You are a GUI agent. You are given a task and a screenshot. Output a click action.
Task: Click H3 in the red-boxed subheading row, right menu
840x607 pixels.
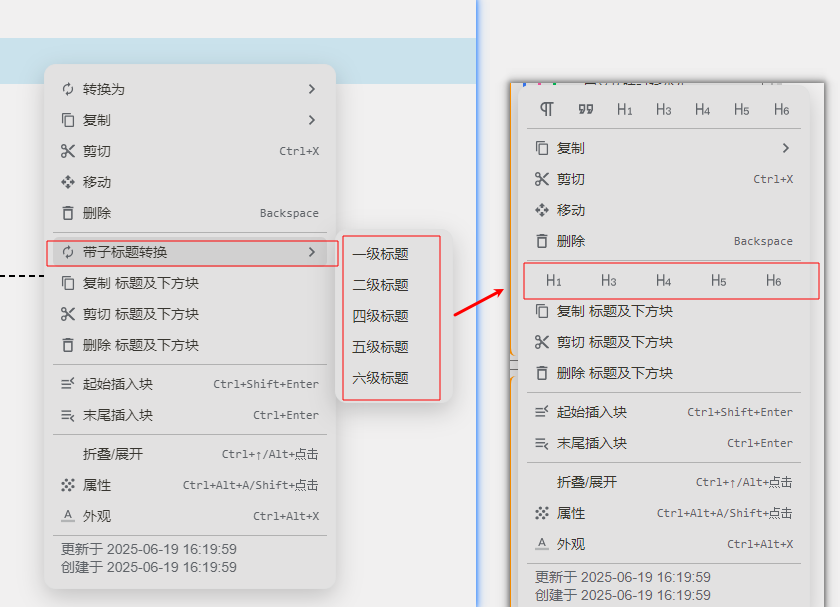[609, 280]
